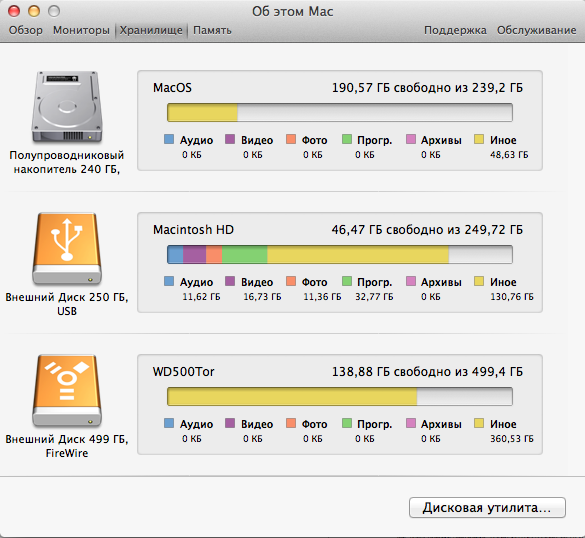
Task: Click 'Внешний Диск 499 ГБ, FireWire' label
Action: coord(67,446)
